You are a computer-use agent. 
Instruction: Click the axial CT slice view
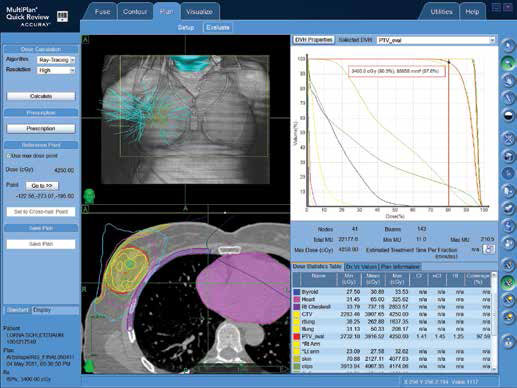pyautogui.click(x=185, y=289)
